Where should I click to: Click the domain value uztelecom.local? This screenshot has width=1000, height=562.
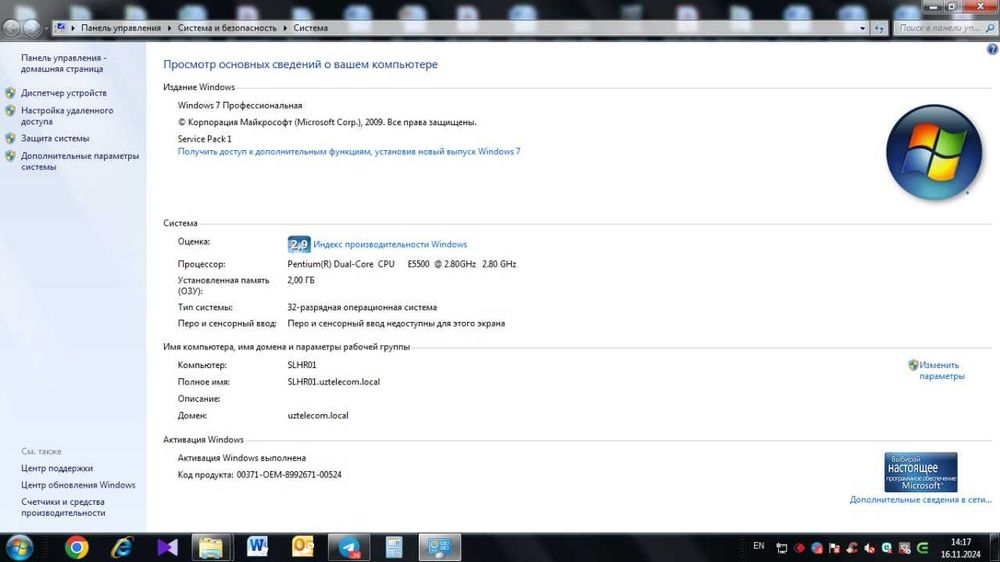[x=318, y=416]
